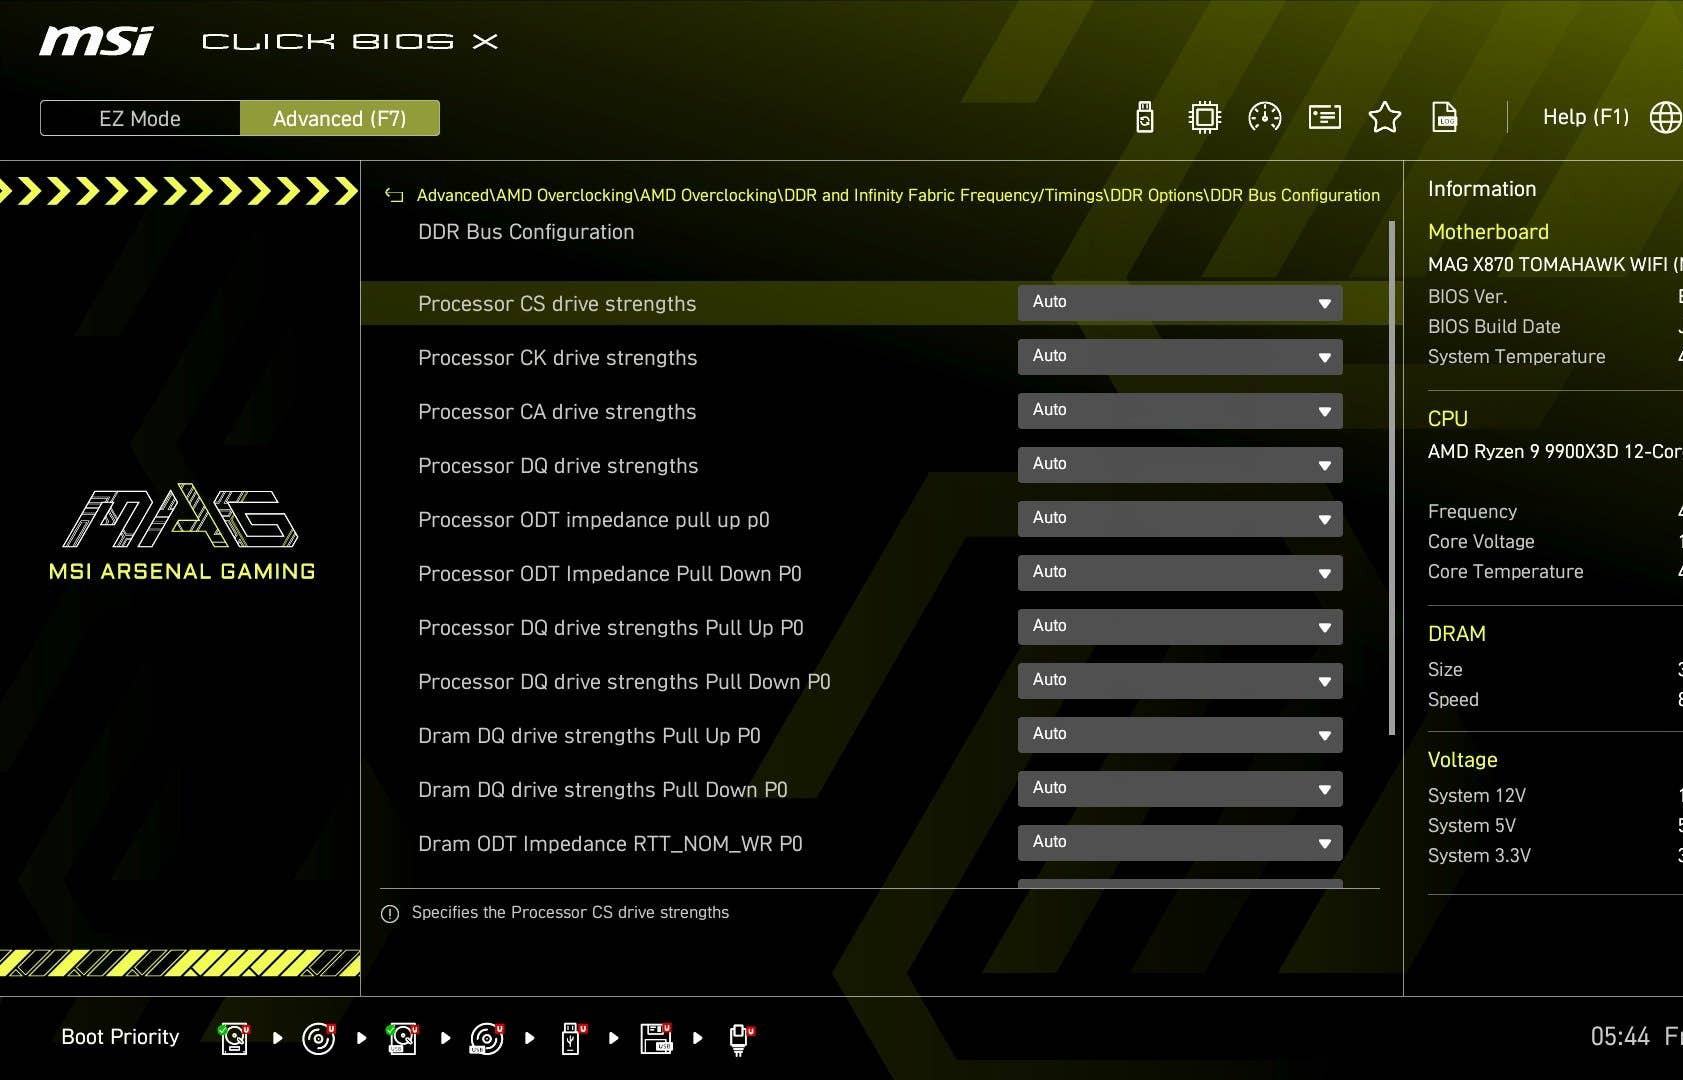Select the USB hard disk boot device icon
This screenshot has height=1080, width=1683.
click(402, 1038)
